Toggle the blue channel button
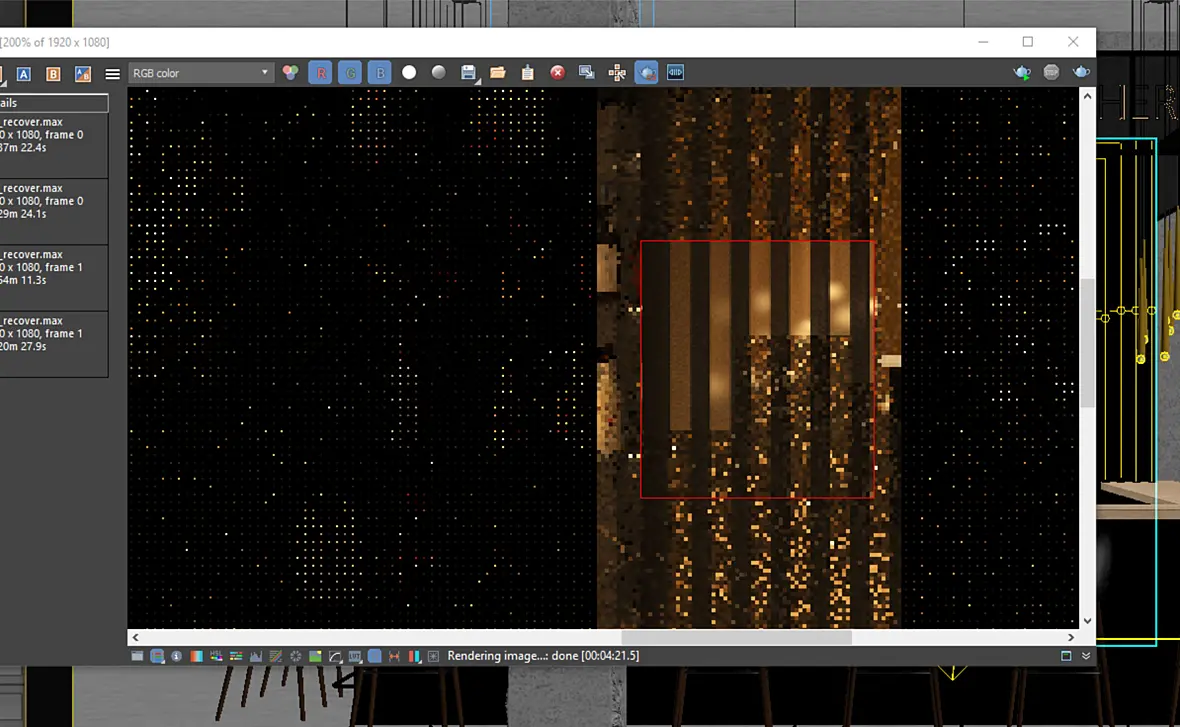The width and height of the screenshot is (1180, 727). coord(380,73)
